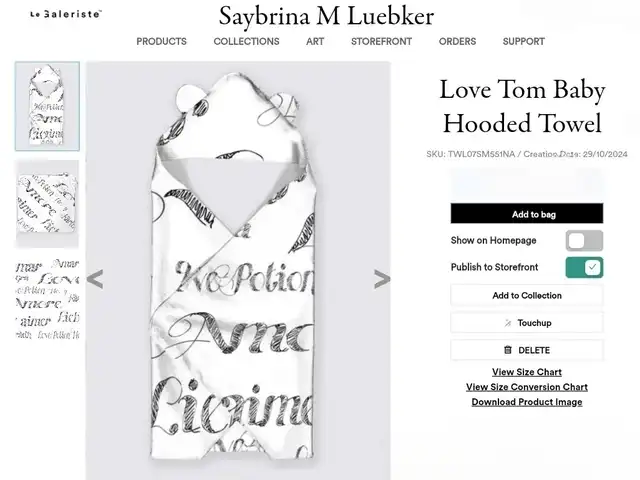Open the ORDERS page
The width and height of the screenshot is (640, 480).
click(x=457, y=41)
